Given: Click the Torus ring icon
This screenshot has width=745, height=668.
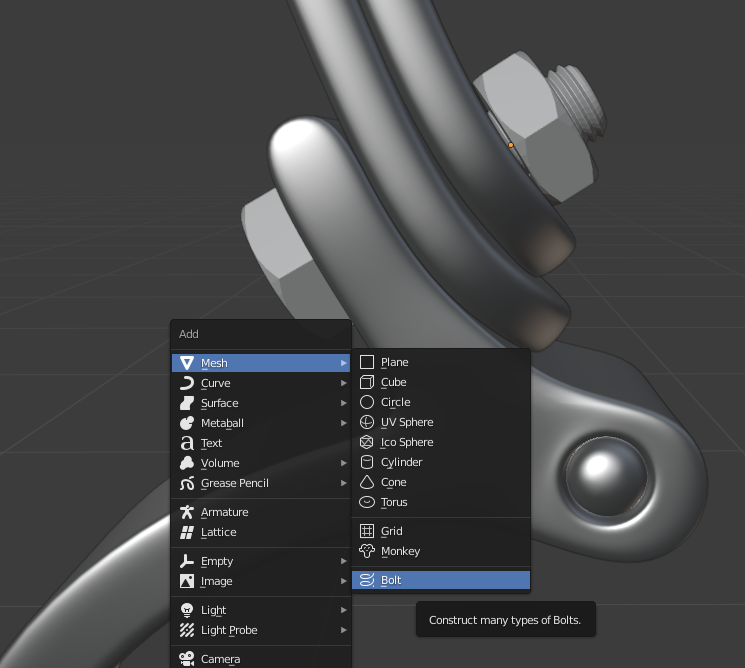Looking at the screenshot, I should [367, 502].
